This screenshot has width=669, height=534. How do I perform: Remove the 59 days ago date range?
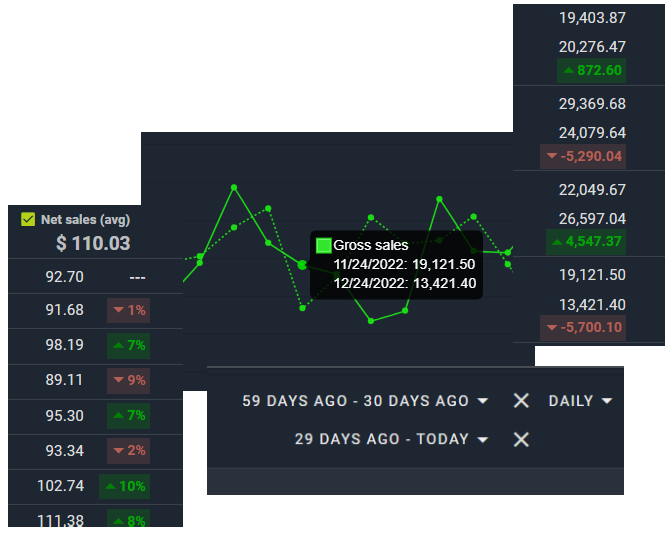point(521,401)
